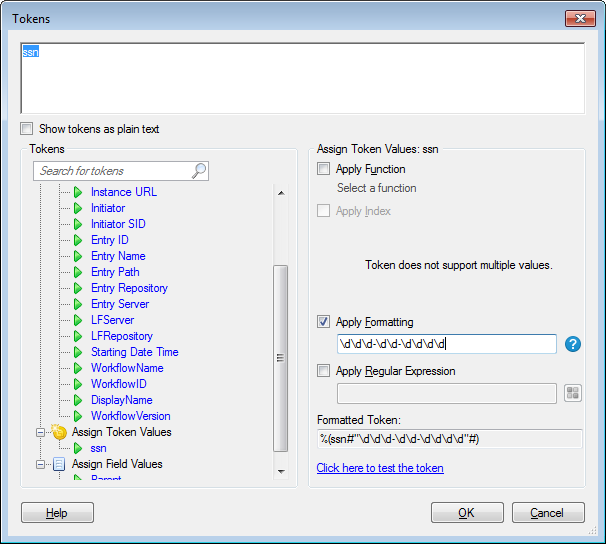Image resolution: width=606 pixels, height=544 pixels.
Task: Click the Assign Field Values document icon
Action: click(59, 464)
